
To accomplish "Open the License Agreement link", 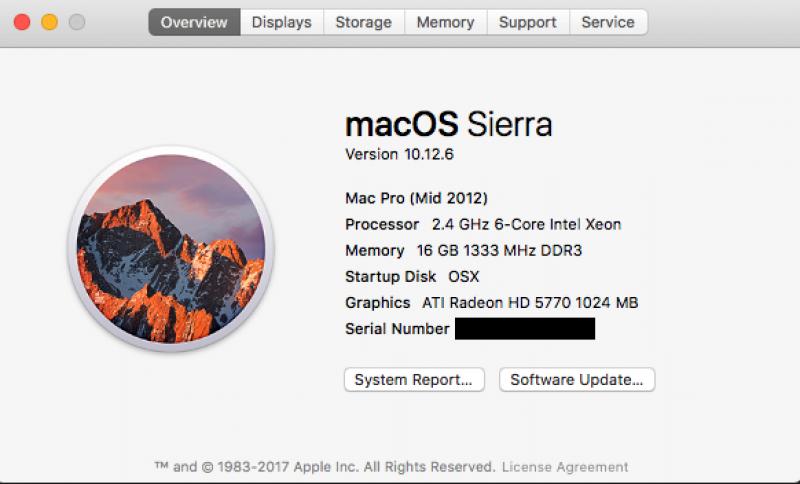I will point(565,467).
